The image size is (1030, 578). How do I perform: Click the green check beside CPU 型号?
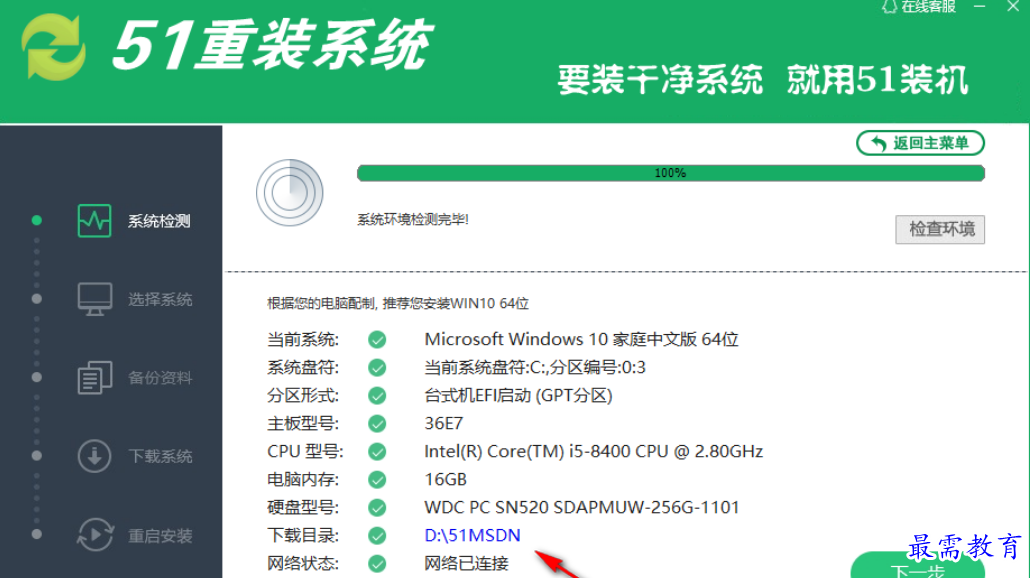point(377,452)
